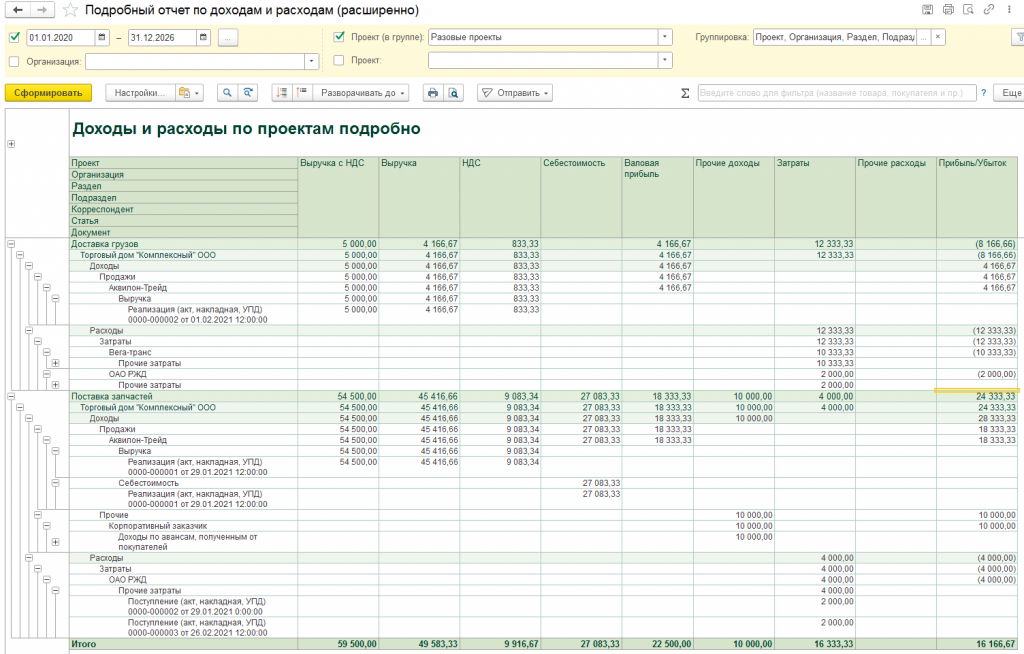The image size is (1024, 654).
Task: Select the Себестоимость column header
Action: [581, 197]
